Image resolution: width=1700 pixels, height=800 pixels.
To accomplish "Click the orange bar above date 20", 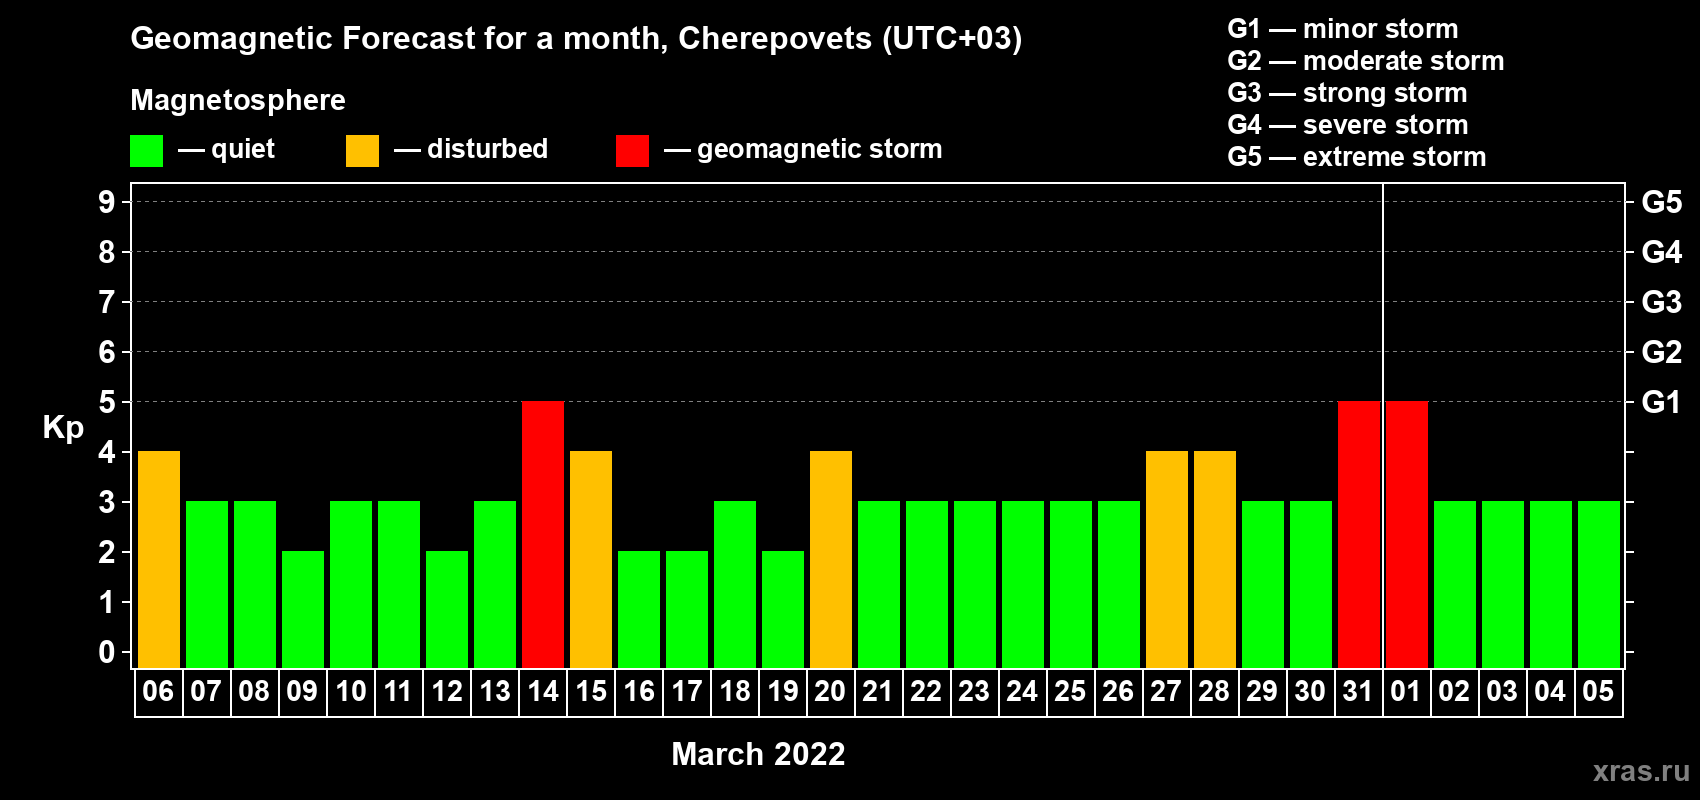I will [831, 559].
